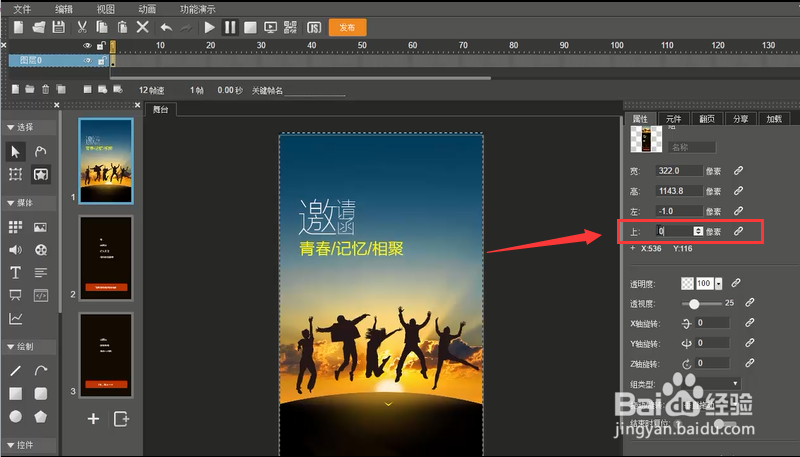This screenshot has width=800, height=457.
Task: Select the paragraph text tool
Action: (40, 273)
